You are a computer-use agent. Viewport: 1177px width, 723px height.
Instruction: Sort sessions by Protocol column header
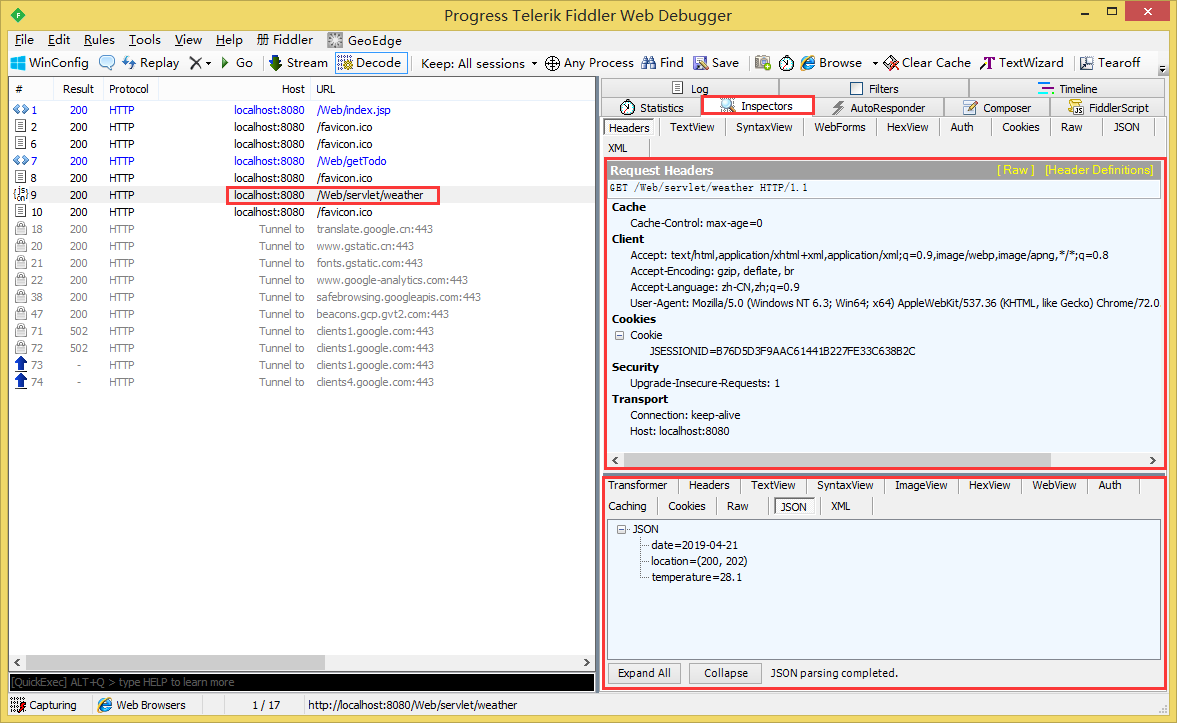[x=129, y=89]
